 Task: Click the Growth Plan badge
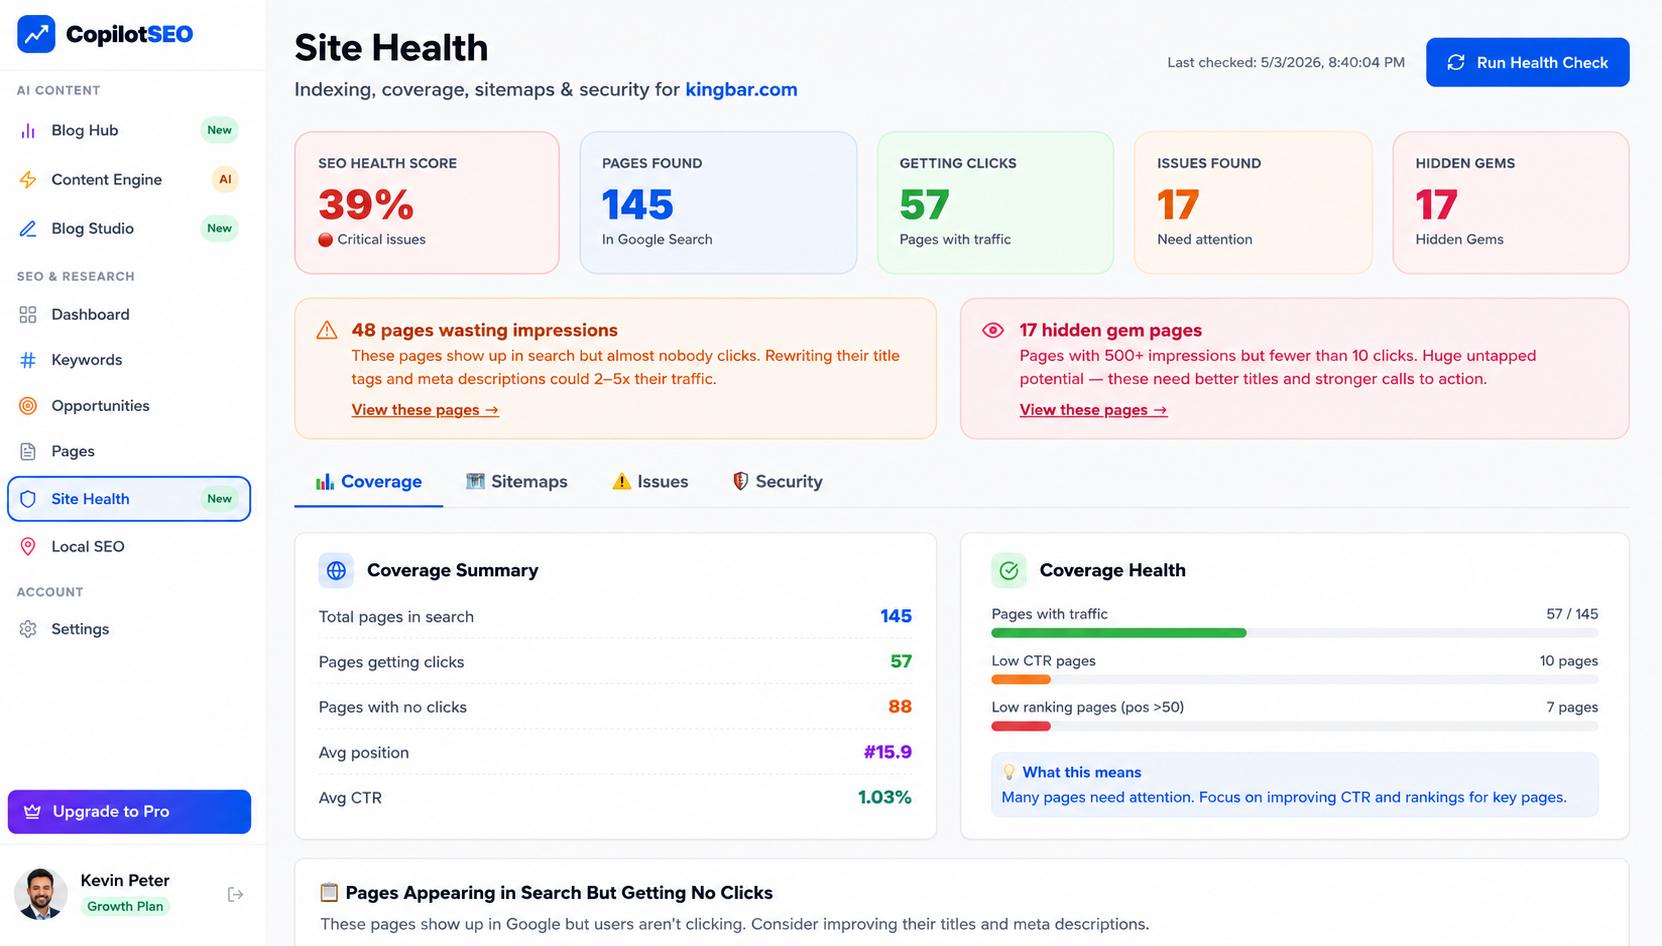(125, 907)
